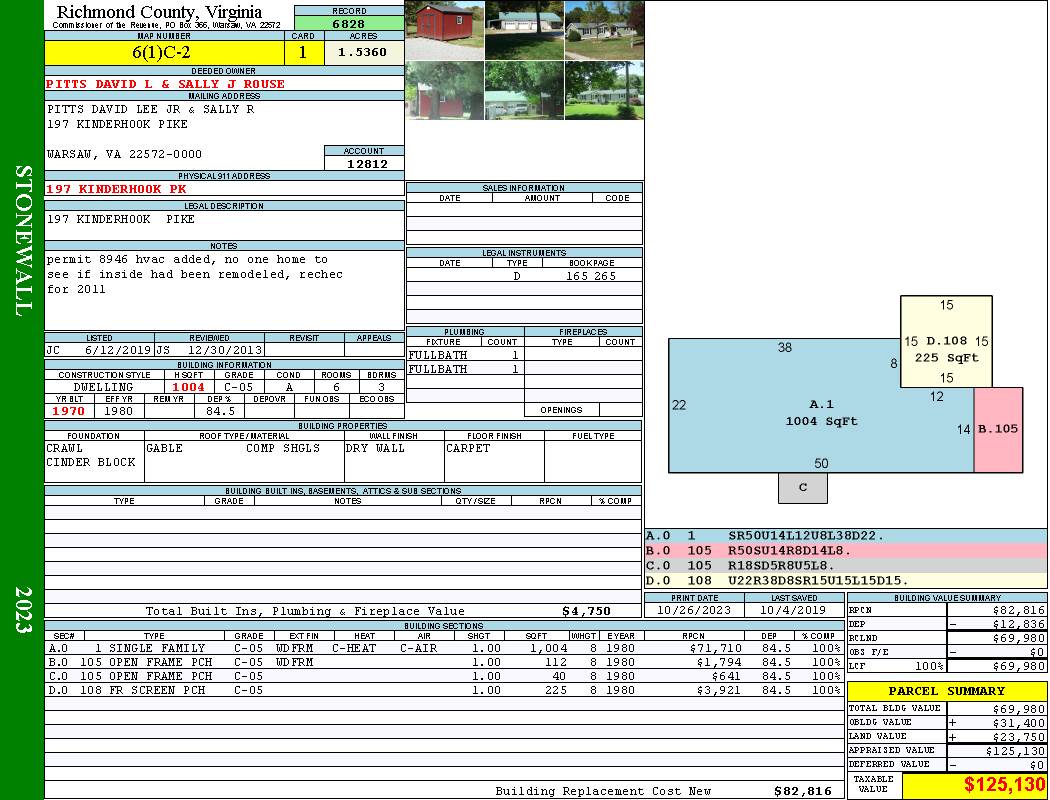1050x800 pixels.
Task: Click Building Replacement Cost New $82,816 at bottom
Action: point(802,791)
